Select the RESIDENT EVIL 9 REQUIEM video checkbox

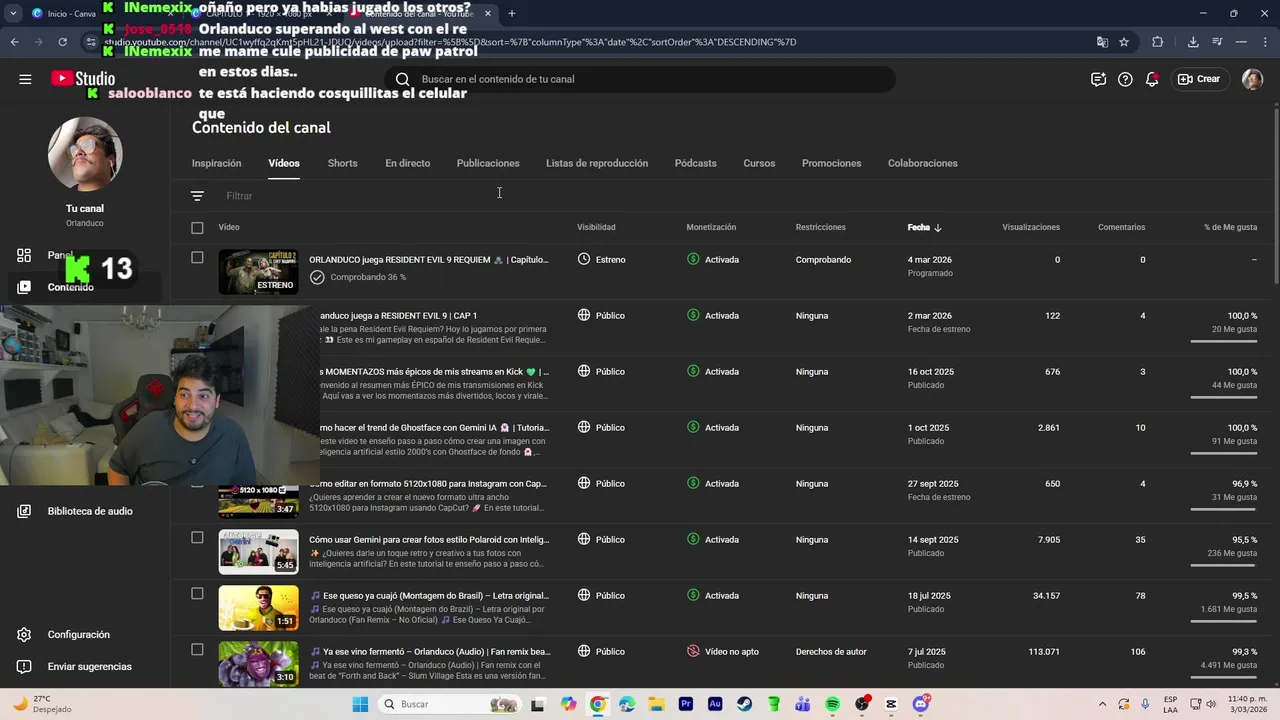point(197,258)
